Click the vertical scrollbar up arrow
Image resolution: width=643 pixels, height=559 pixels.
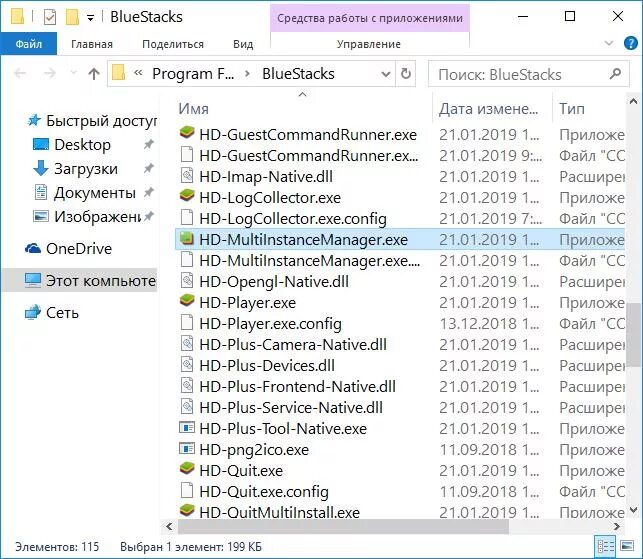[633, 101]
